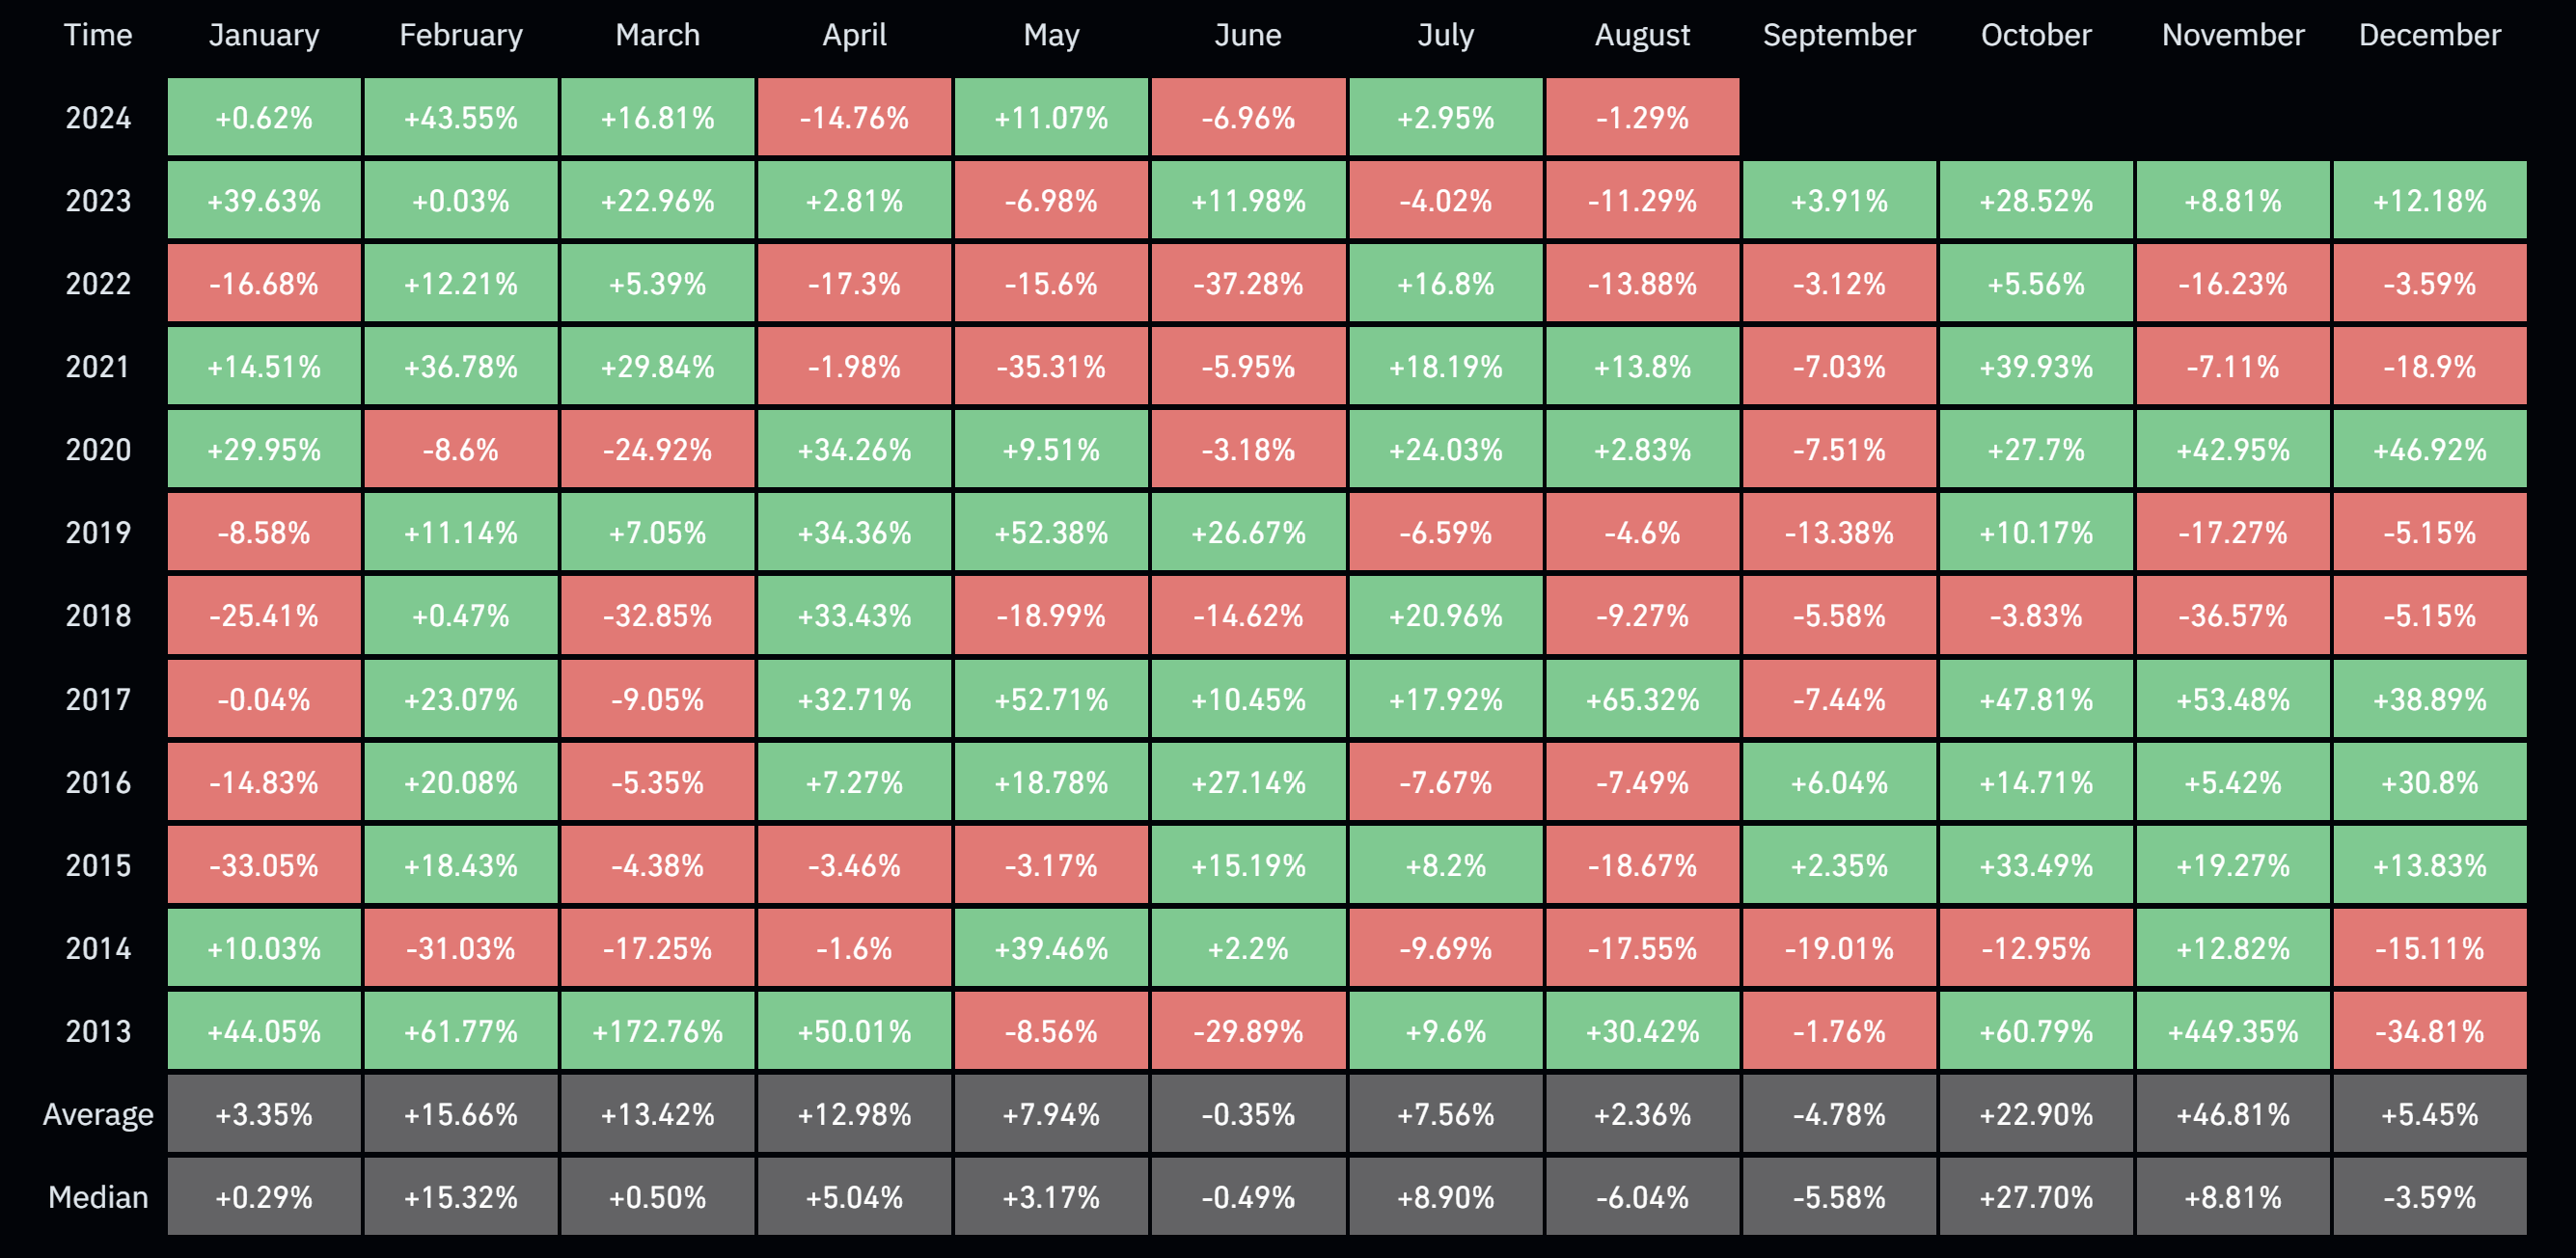Select the 2024 row label
2576x1258 pixels.
coord(98,118)
